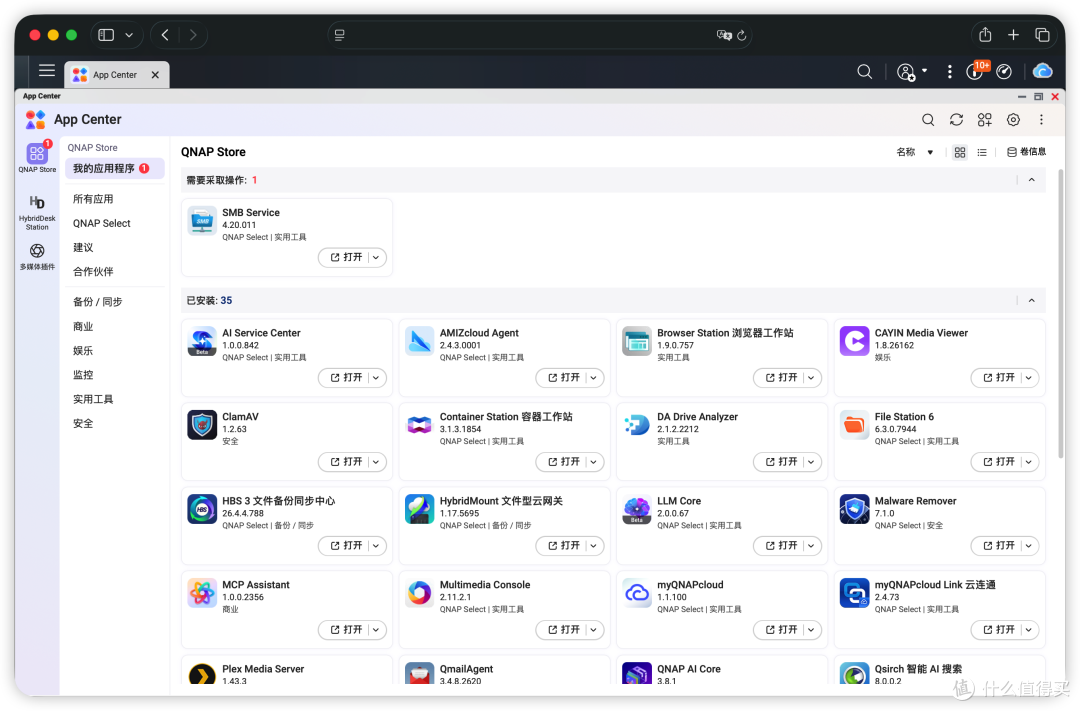Open manual app install icon in App Center toolbar
1080x711 pixels.
[984, 120]
